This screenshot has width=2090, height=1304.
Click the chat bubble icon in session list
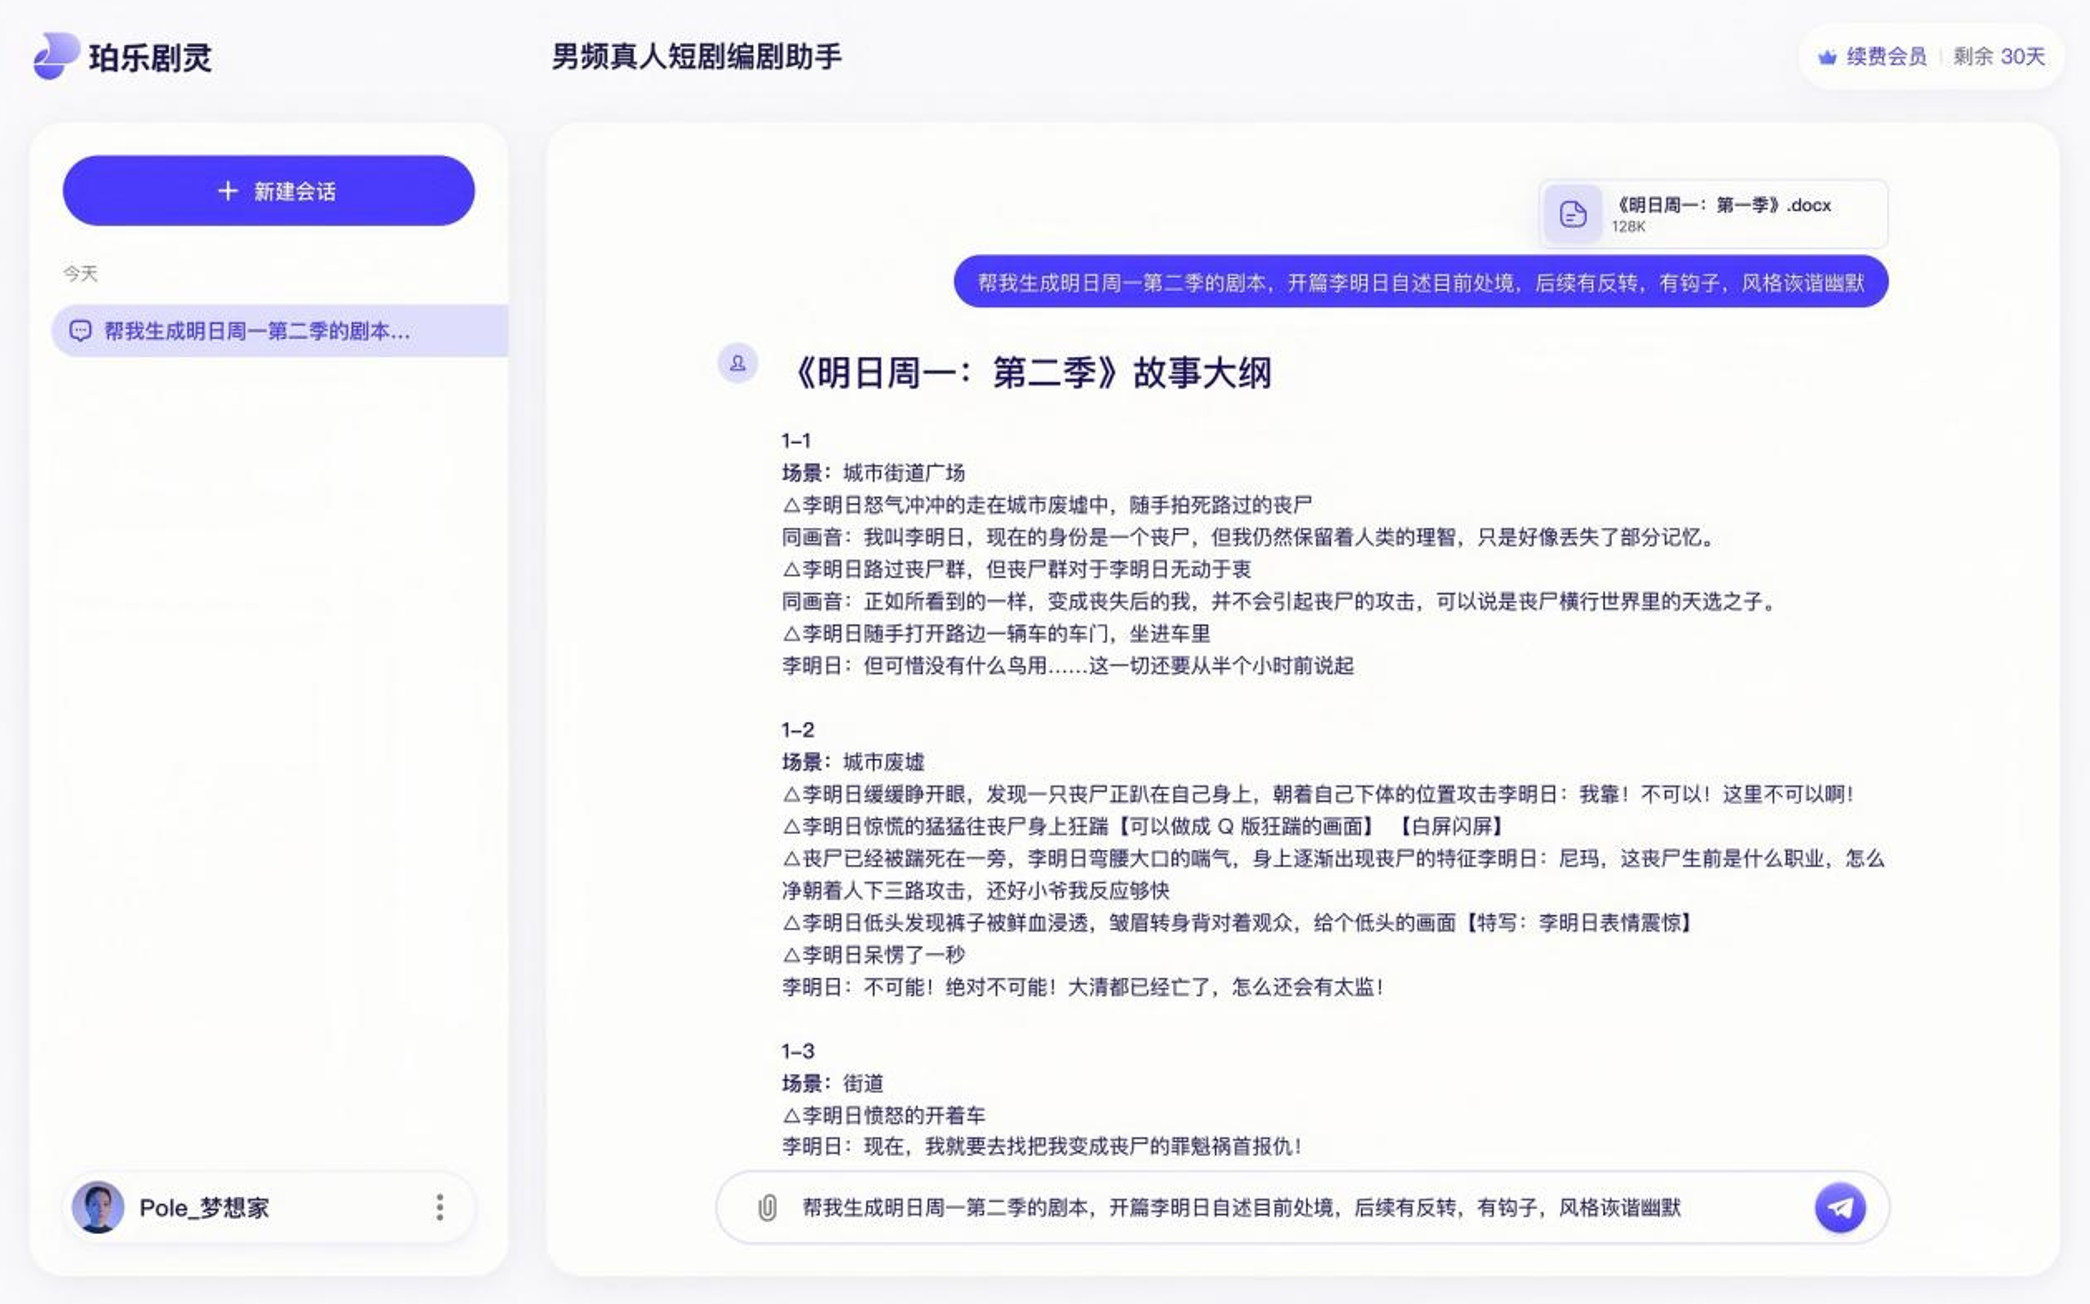[81, 331]
